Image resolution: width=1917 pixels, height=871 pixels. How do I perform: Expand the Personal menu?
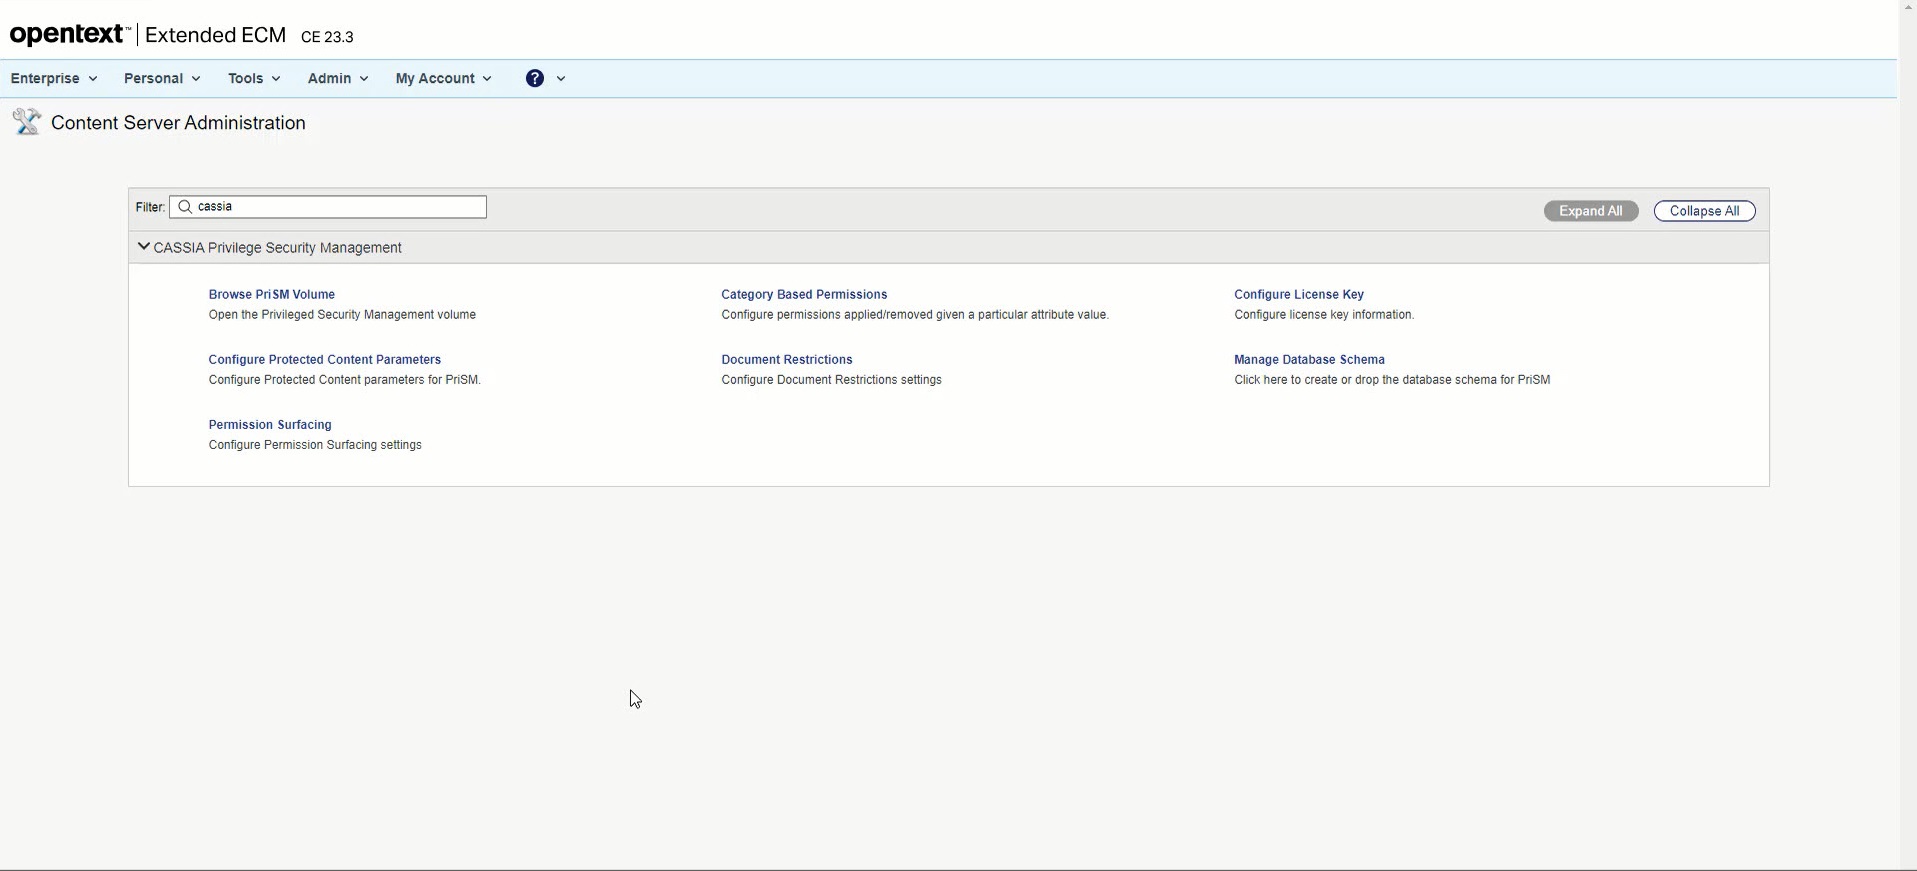[162, 78]
